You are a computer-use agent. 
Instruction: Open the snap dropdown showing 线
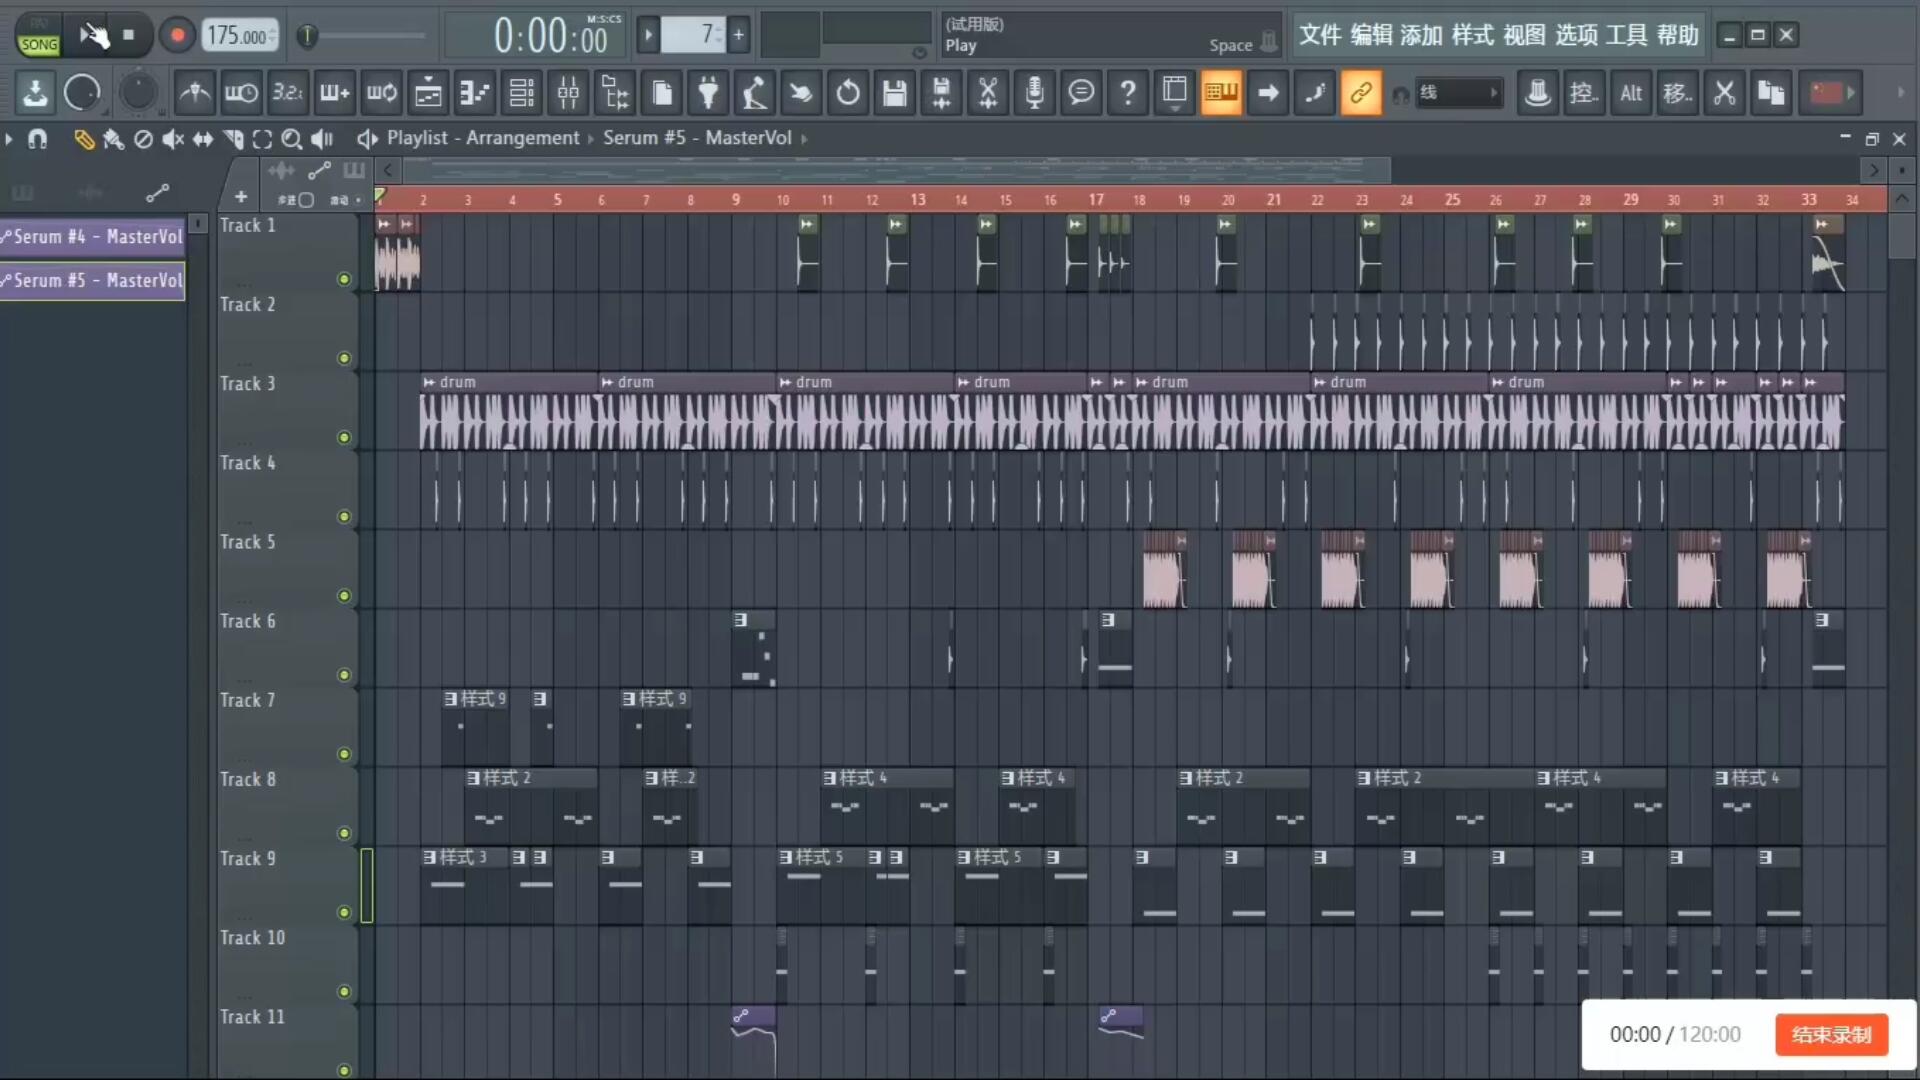click(1459, 93)
